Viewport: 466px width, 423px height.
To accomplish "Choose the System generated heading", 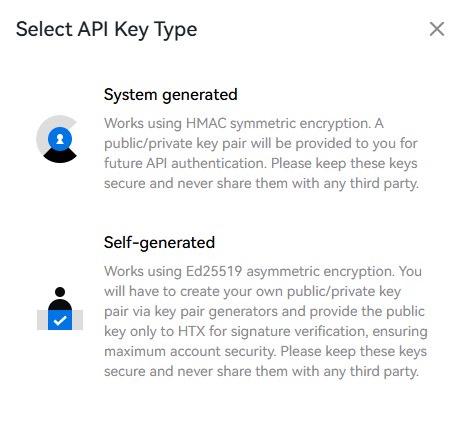I will [171, 95].
